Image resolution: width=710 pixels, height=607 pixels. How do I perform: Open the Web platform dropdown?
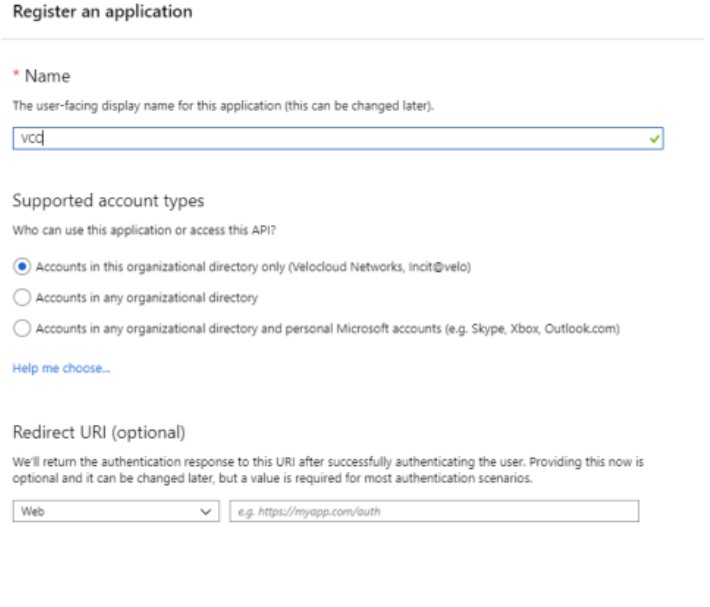(116, 511)
